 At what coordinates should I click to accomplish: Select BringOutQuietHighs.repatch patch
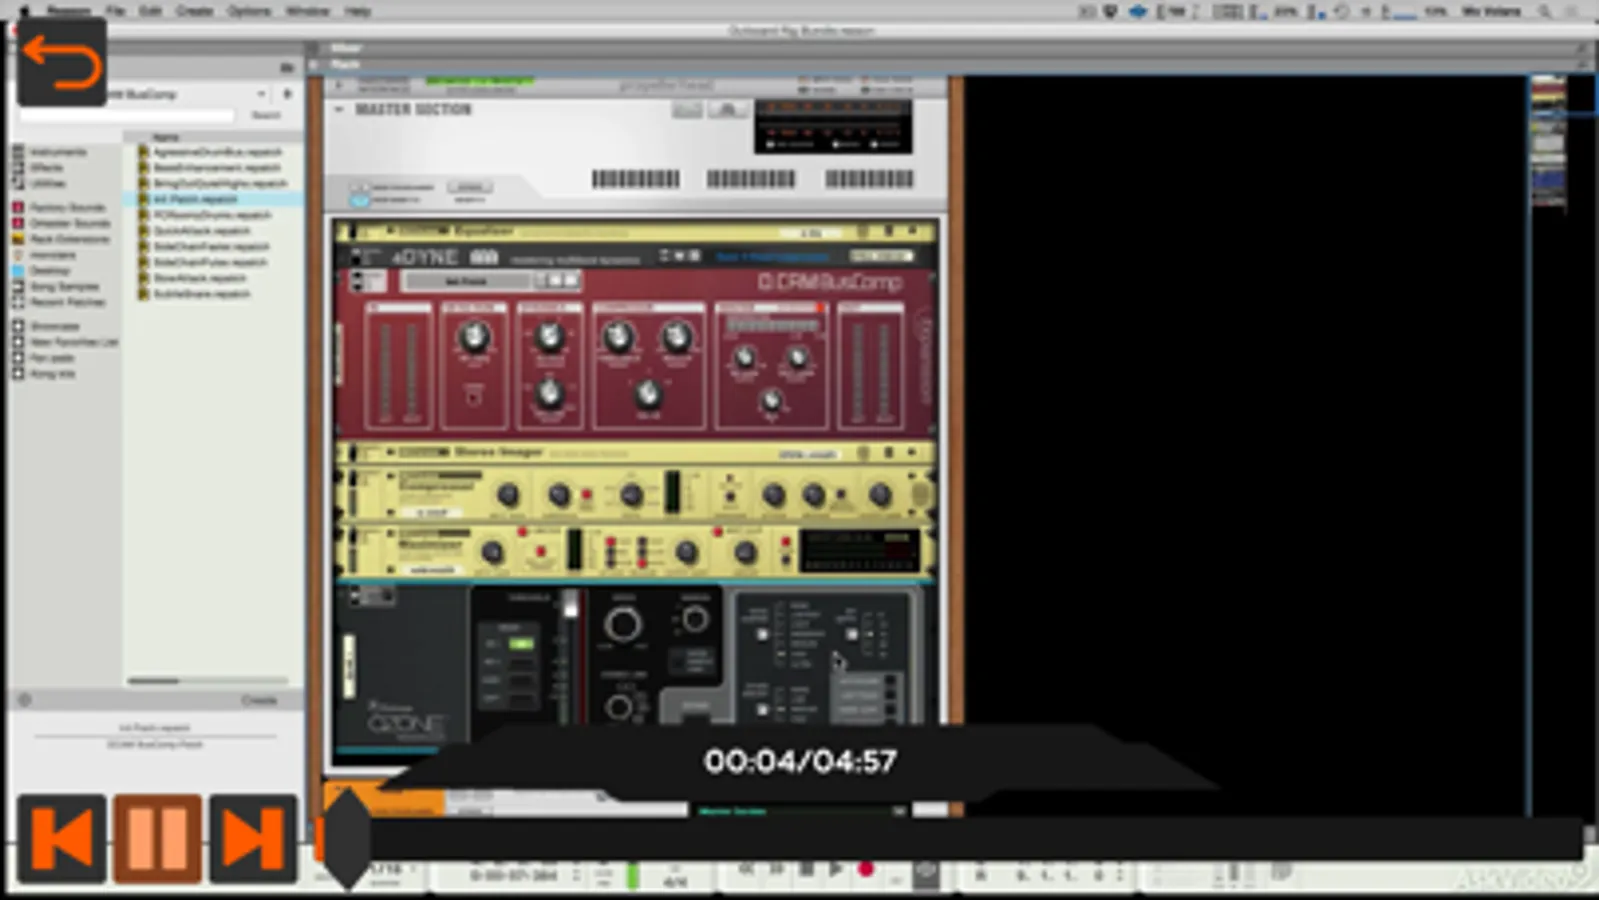coord(220,183)
